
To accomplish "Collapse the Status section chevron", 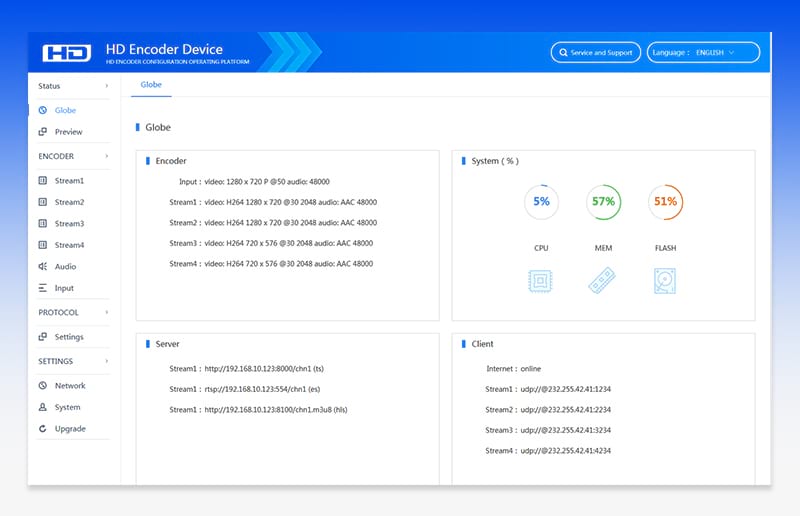I will pos(106,86).
